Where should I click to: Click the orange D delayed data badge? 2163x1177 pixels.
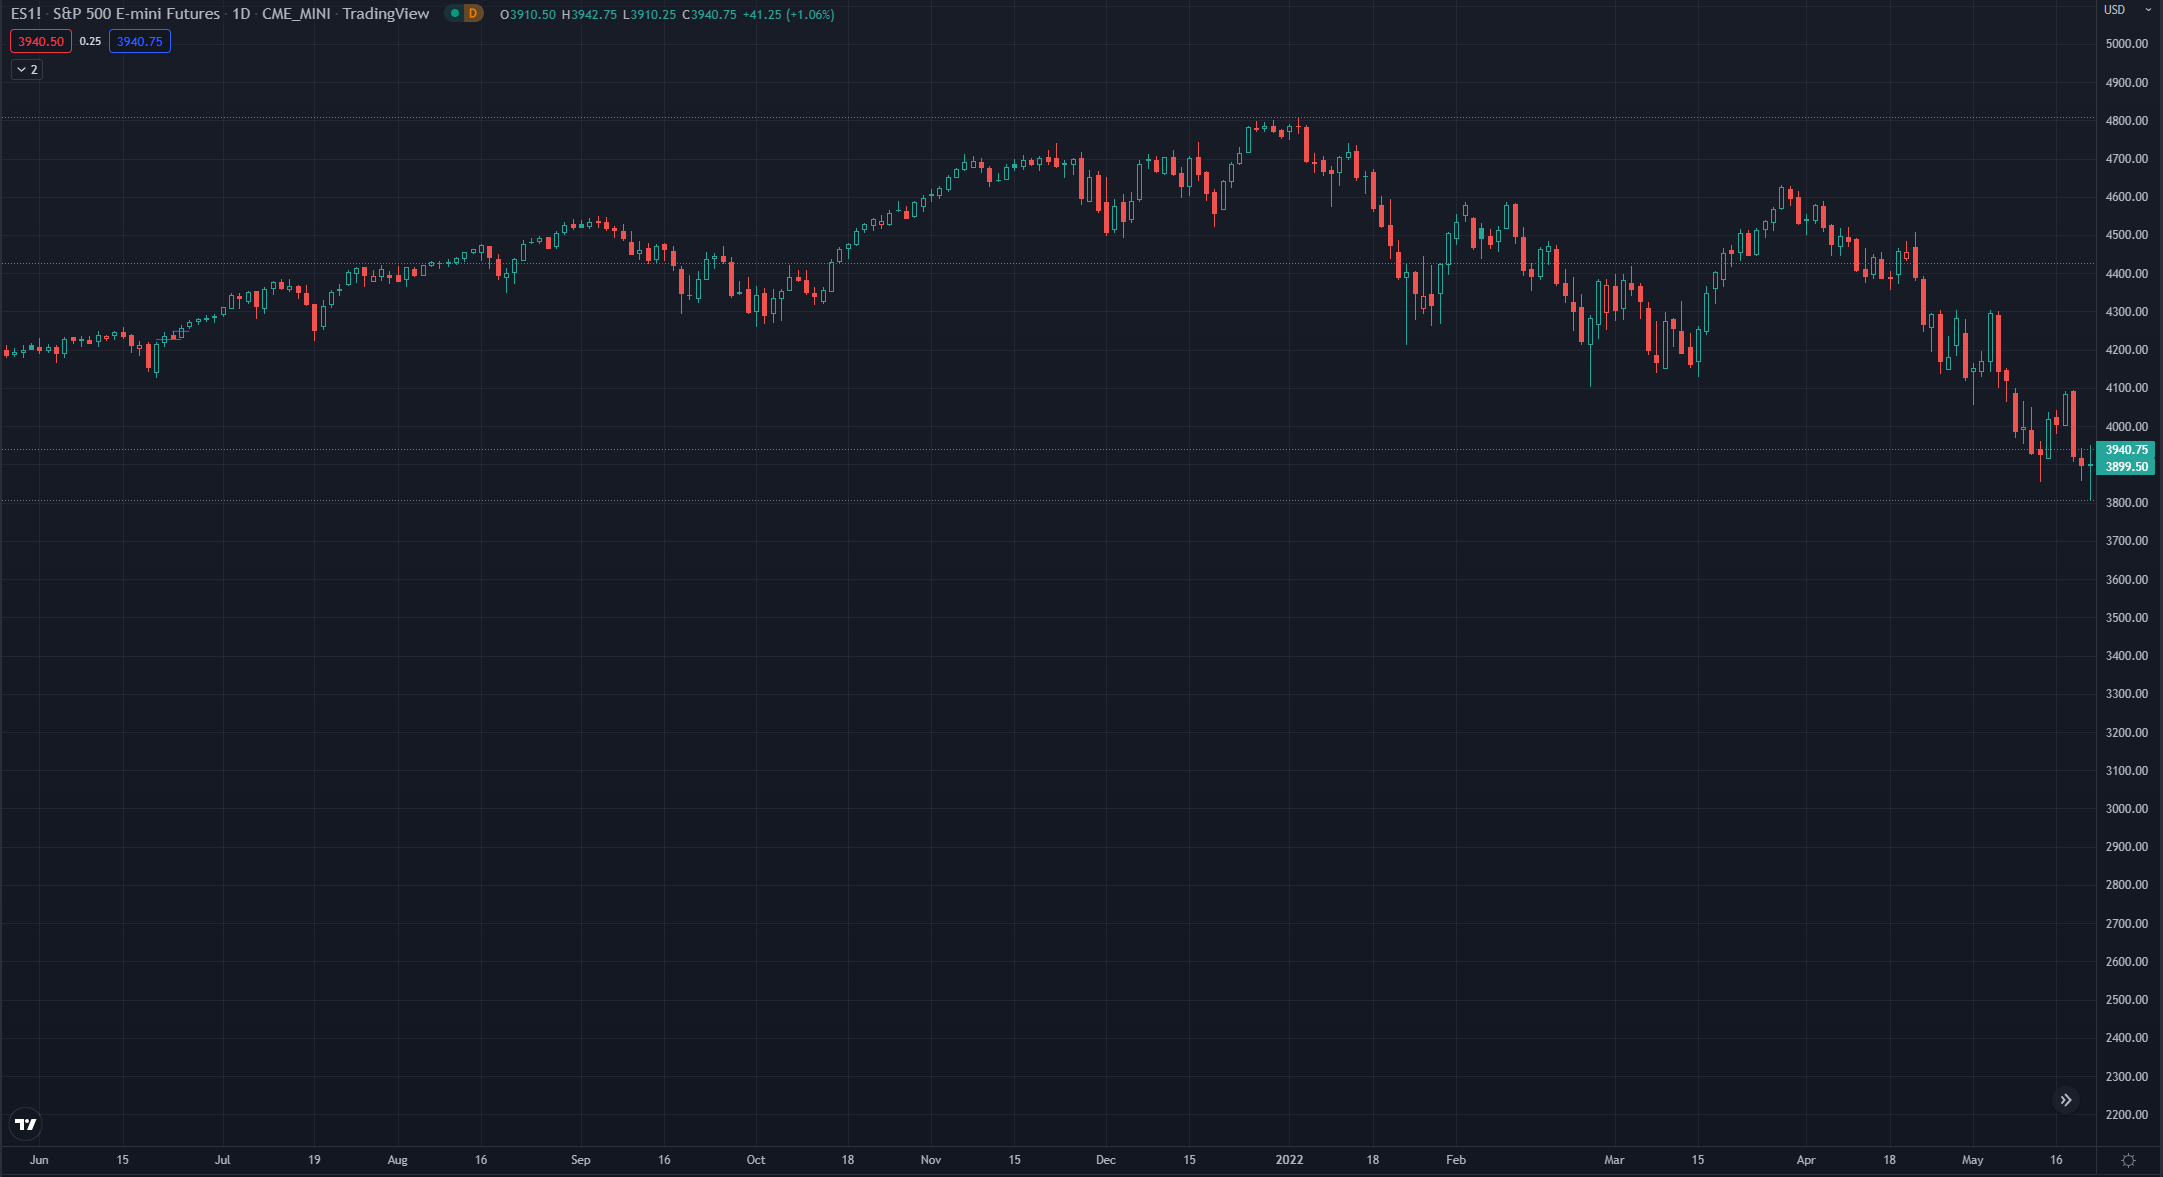(x=473, y=13)
